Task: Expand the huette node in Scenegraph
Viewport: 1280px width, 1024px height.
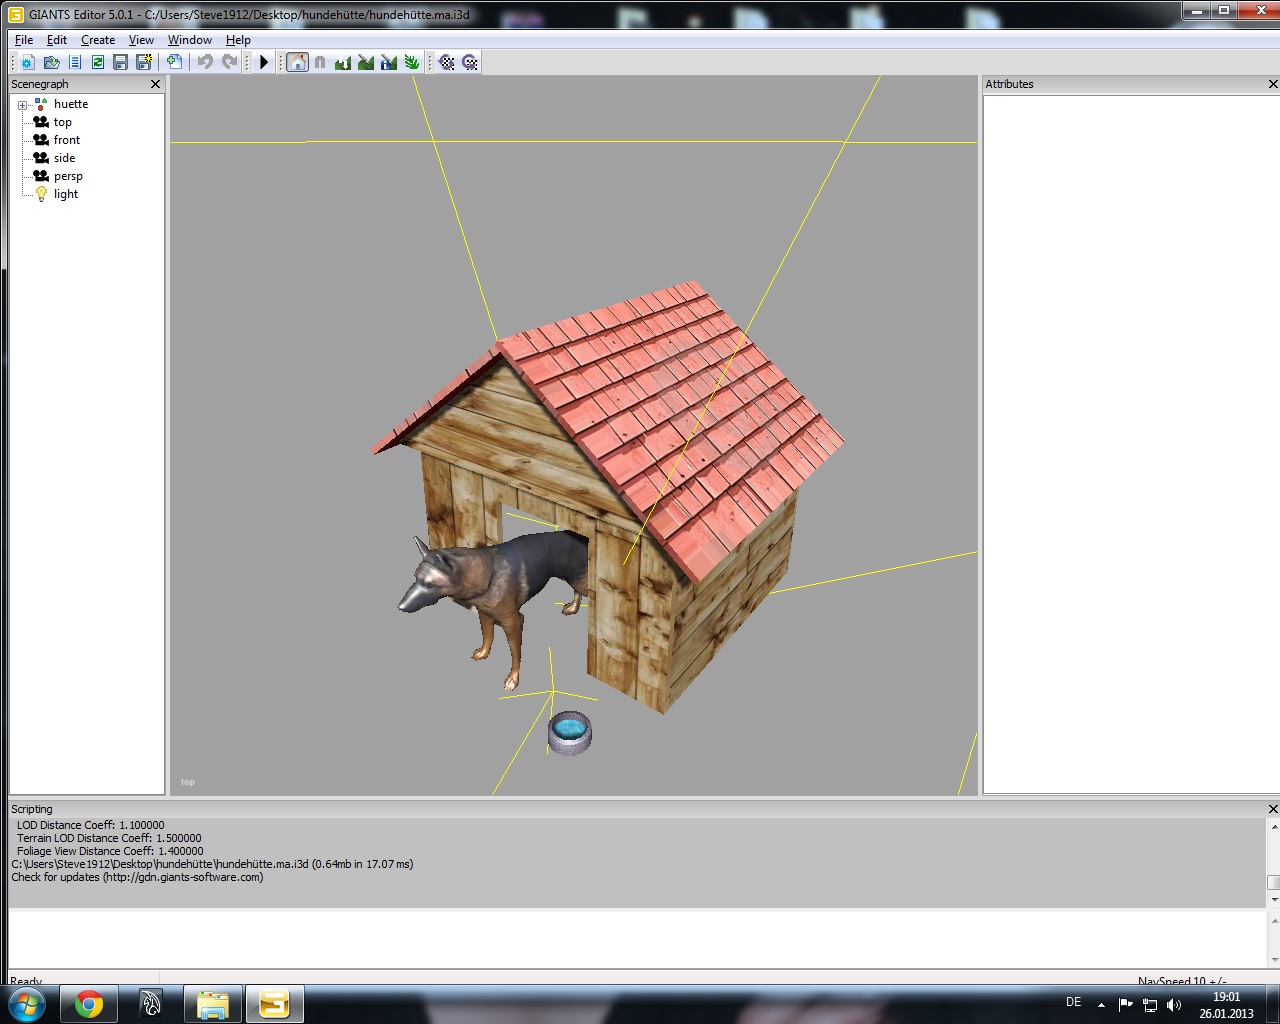Action: coord(22,105)
